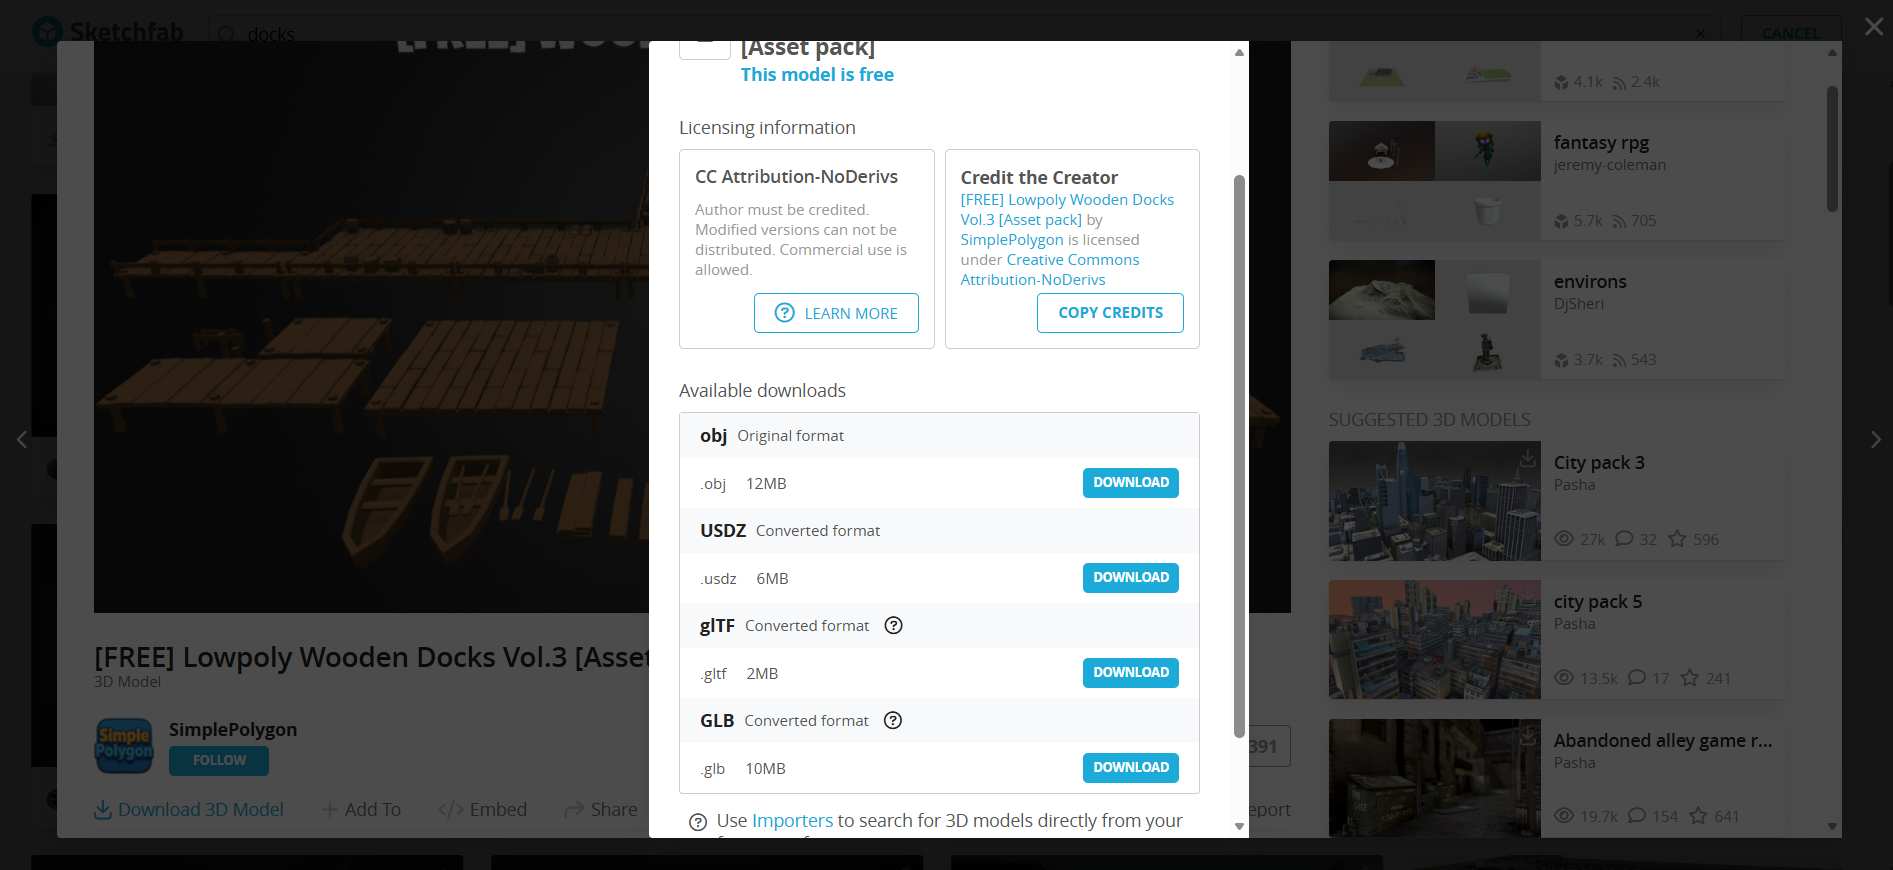Click Download 3D Model link below viewer

click(x=189, y=810)
